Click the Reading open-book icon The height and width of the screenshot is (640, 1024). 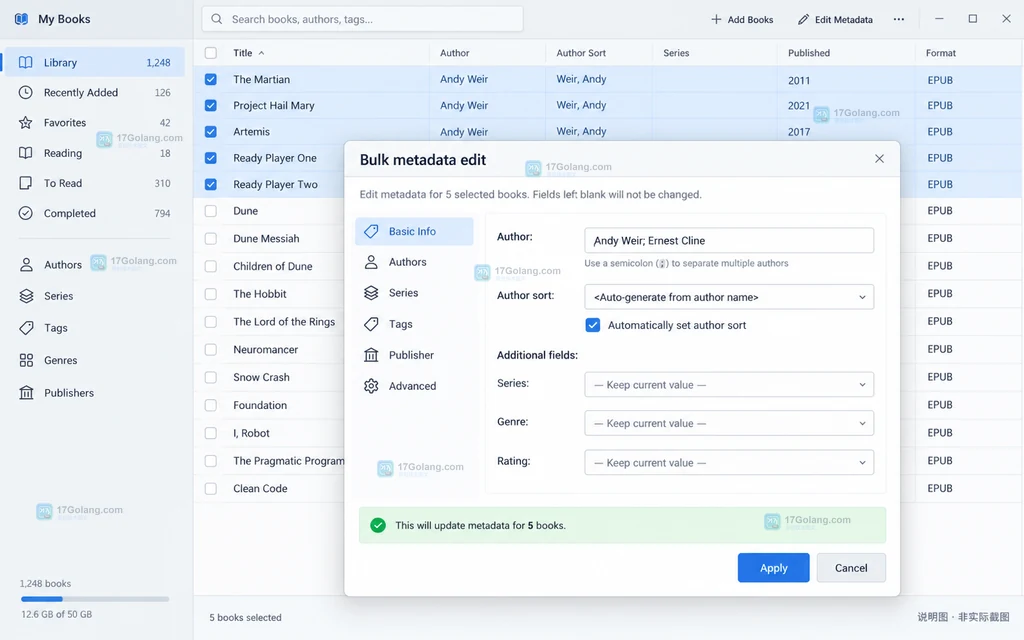(x=25, y=153)
